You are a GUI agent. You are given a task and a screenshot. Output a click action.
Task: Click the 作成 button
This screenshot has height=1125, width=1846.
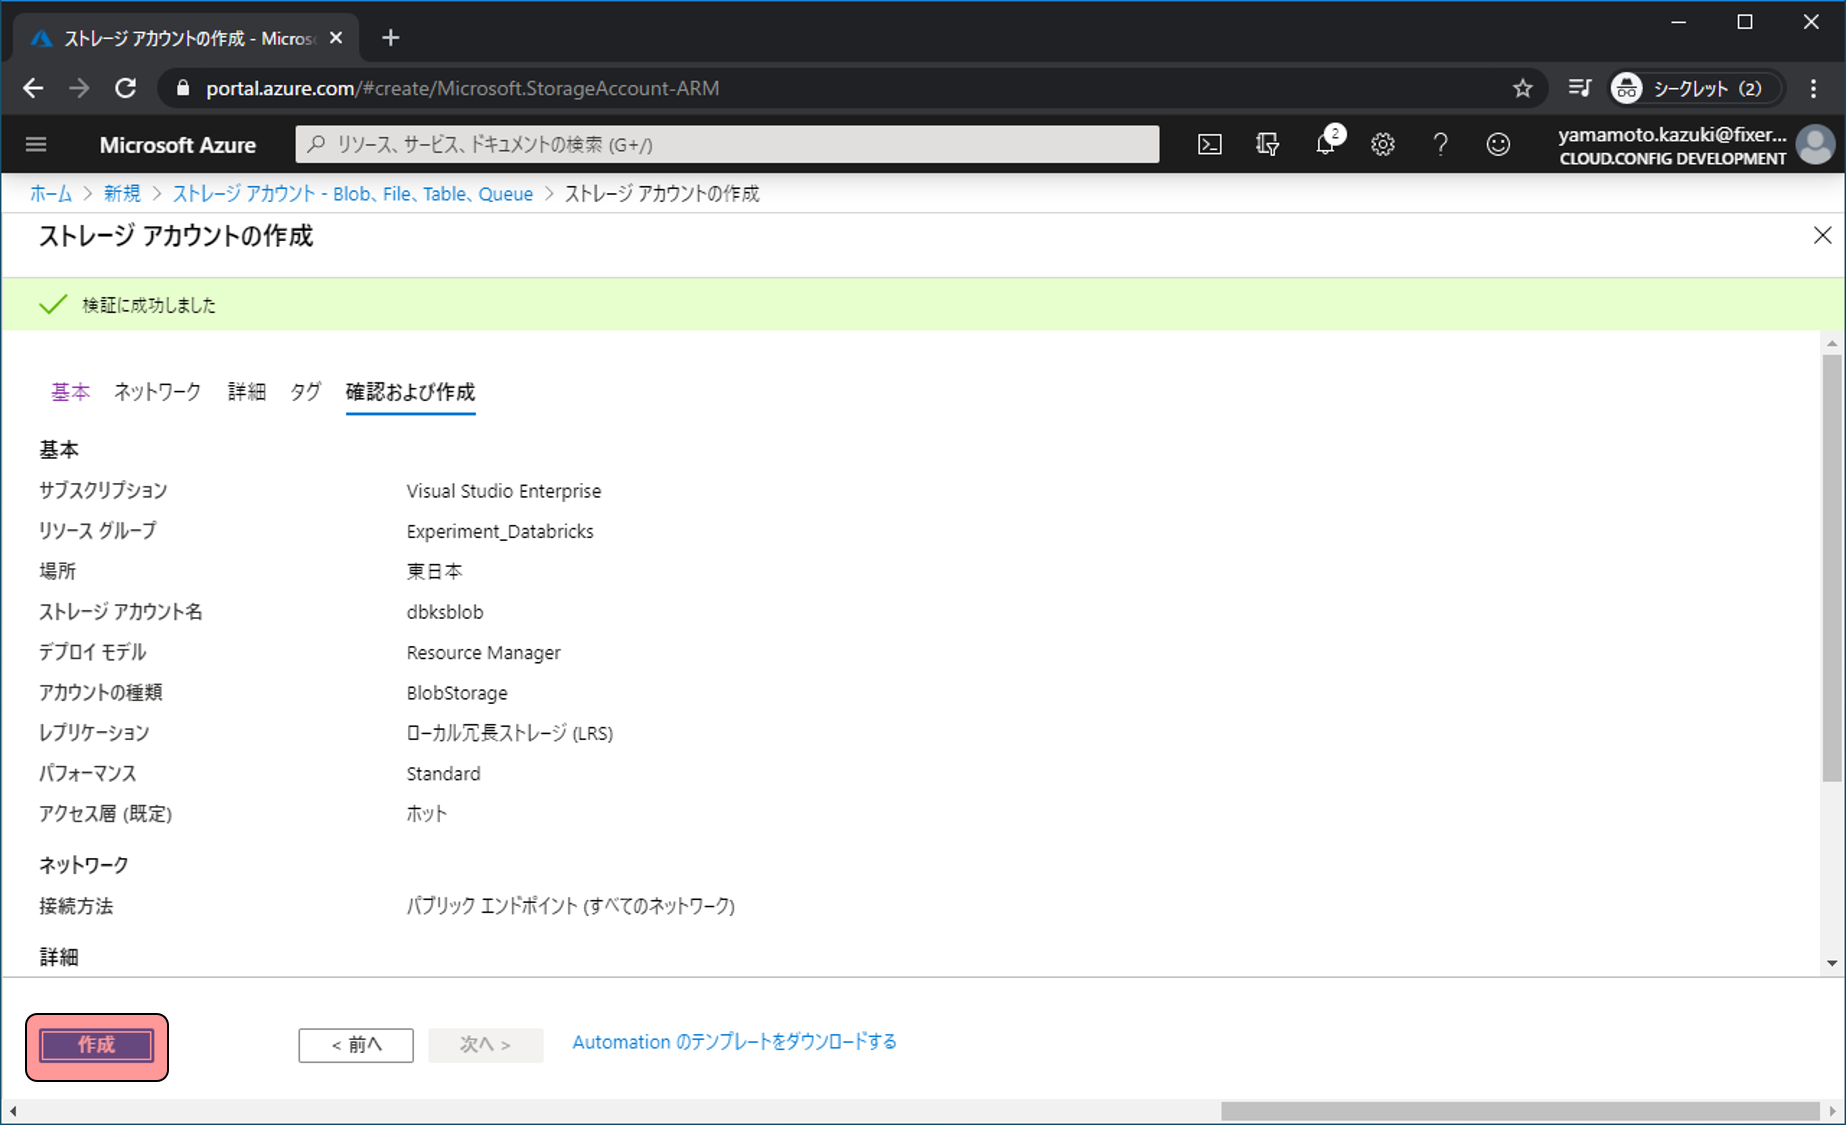pyautogui.click(x=97, y=1045)
